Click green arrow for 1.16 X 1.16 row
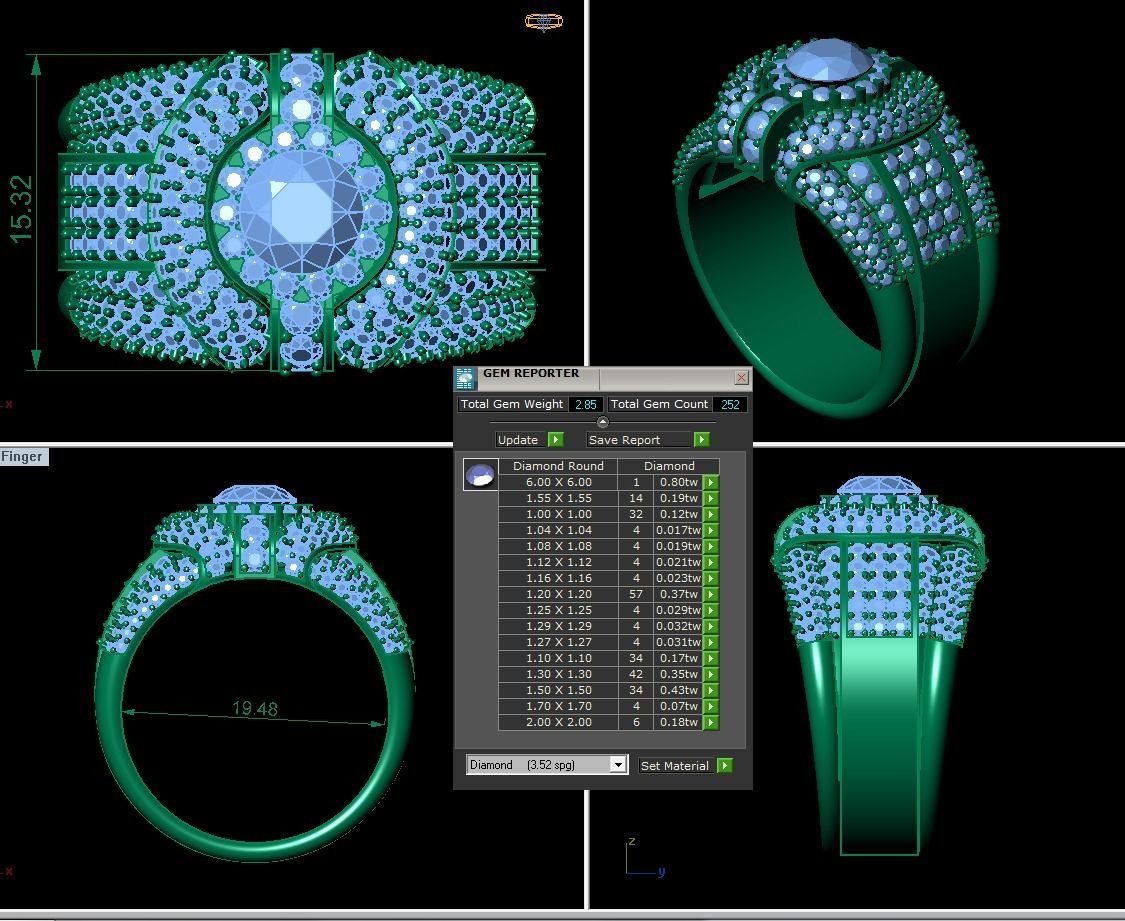Screen dimensions: 1125x921 [710, 578]
